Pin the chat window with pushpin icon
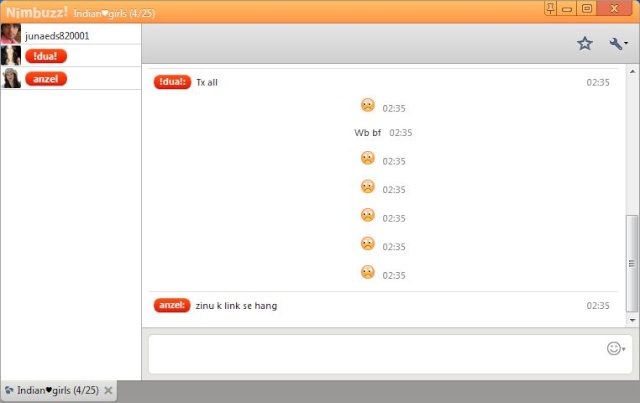The width and height of the screenshot is (640, 403). [550, 8]
